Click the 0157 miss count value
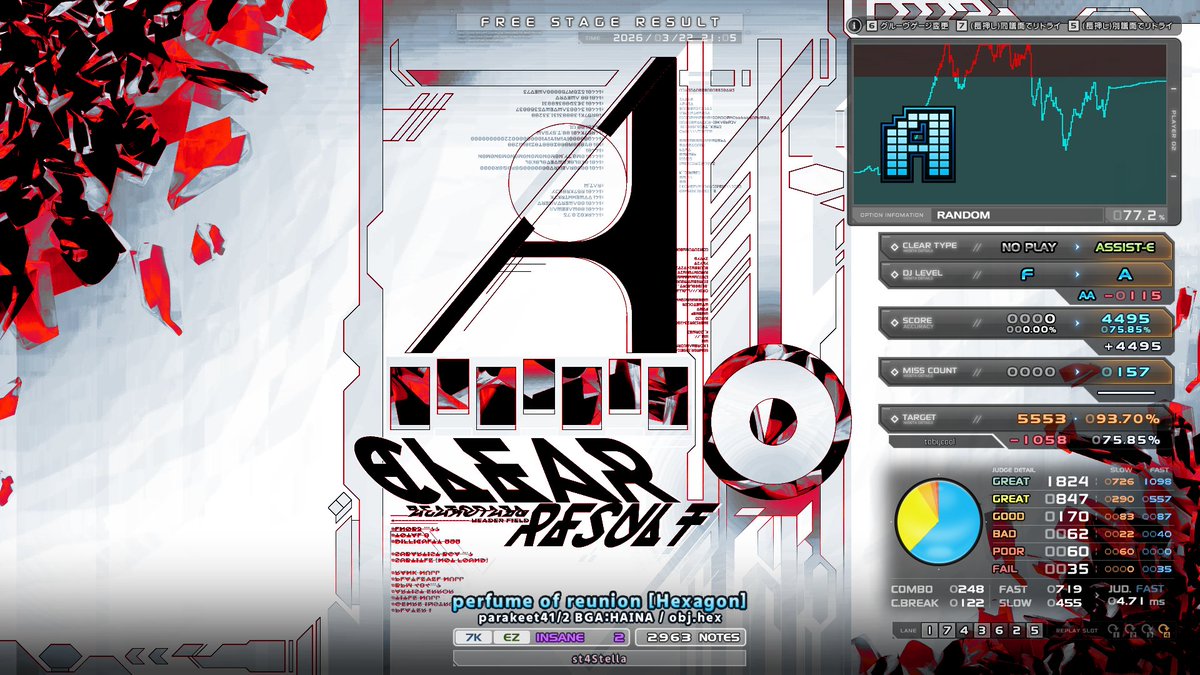The height and width of the screenshot is (675, 1200). [x=1125, y=372]
